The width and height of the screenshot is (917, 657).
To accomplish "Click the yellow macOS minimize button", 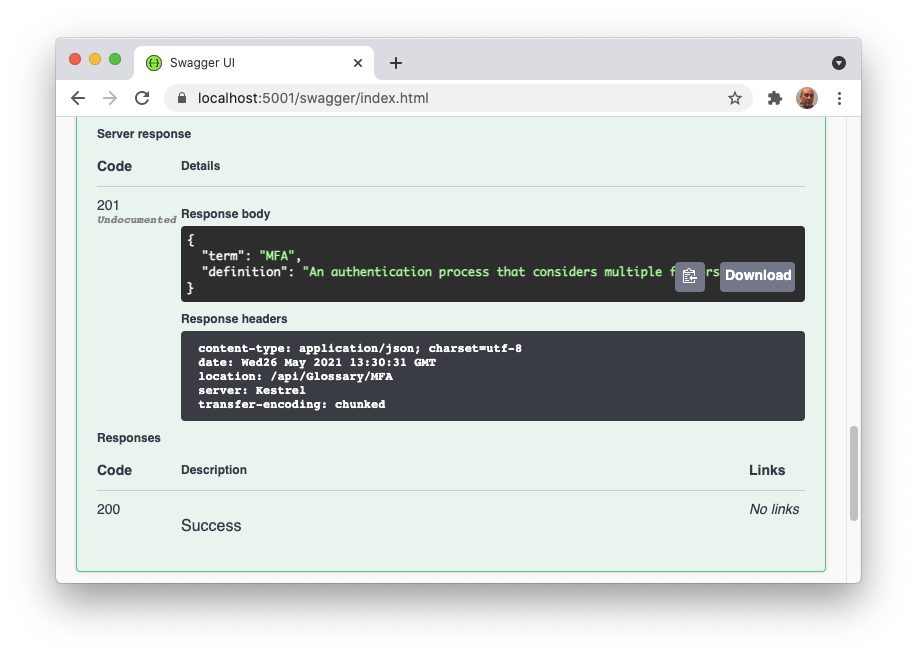I will click(x=95, y=59).
